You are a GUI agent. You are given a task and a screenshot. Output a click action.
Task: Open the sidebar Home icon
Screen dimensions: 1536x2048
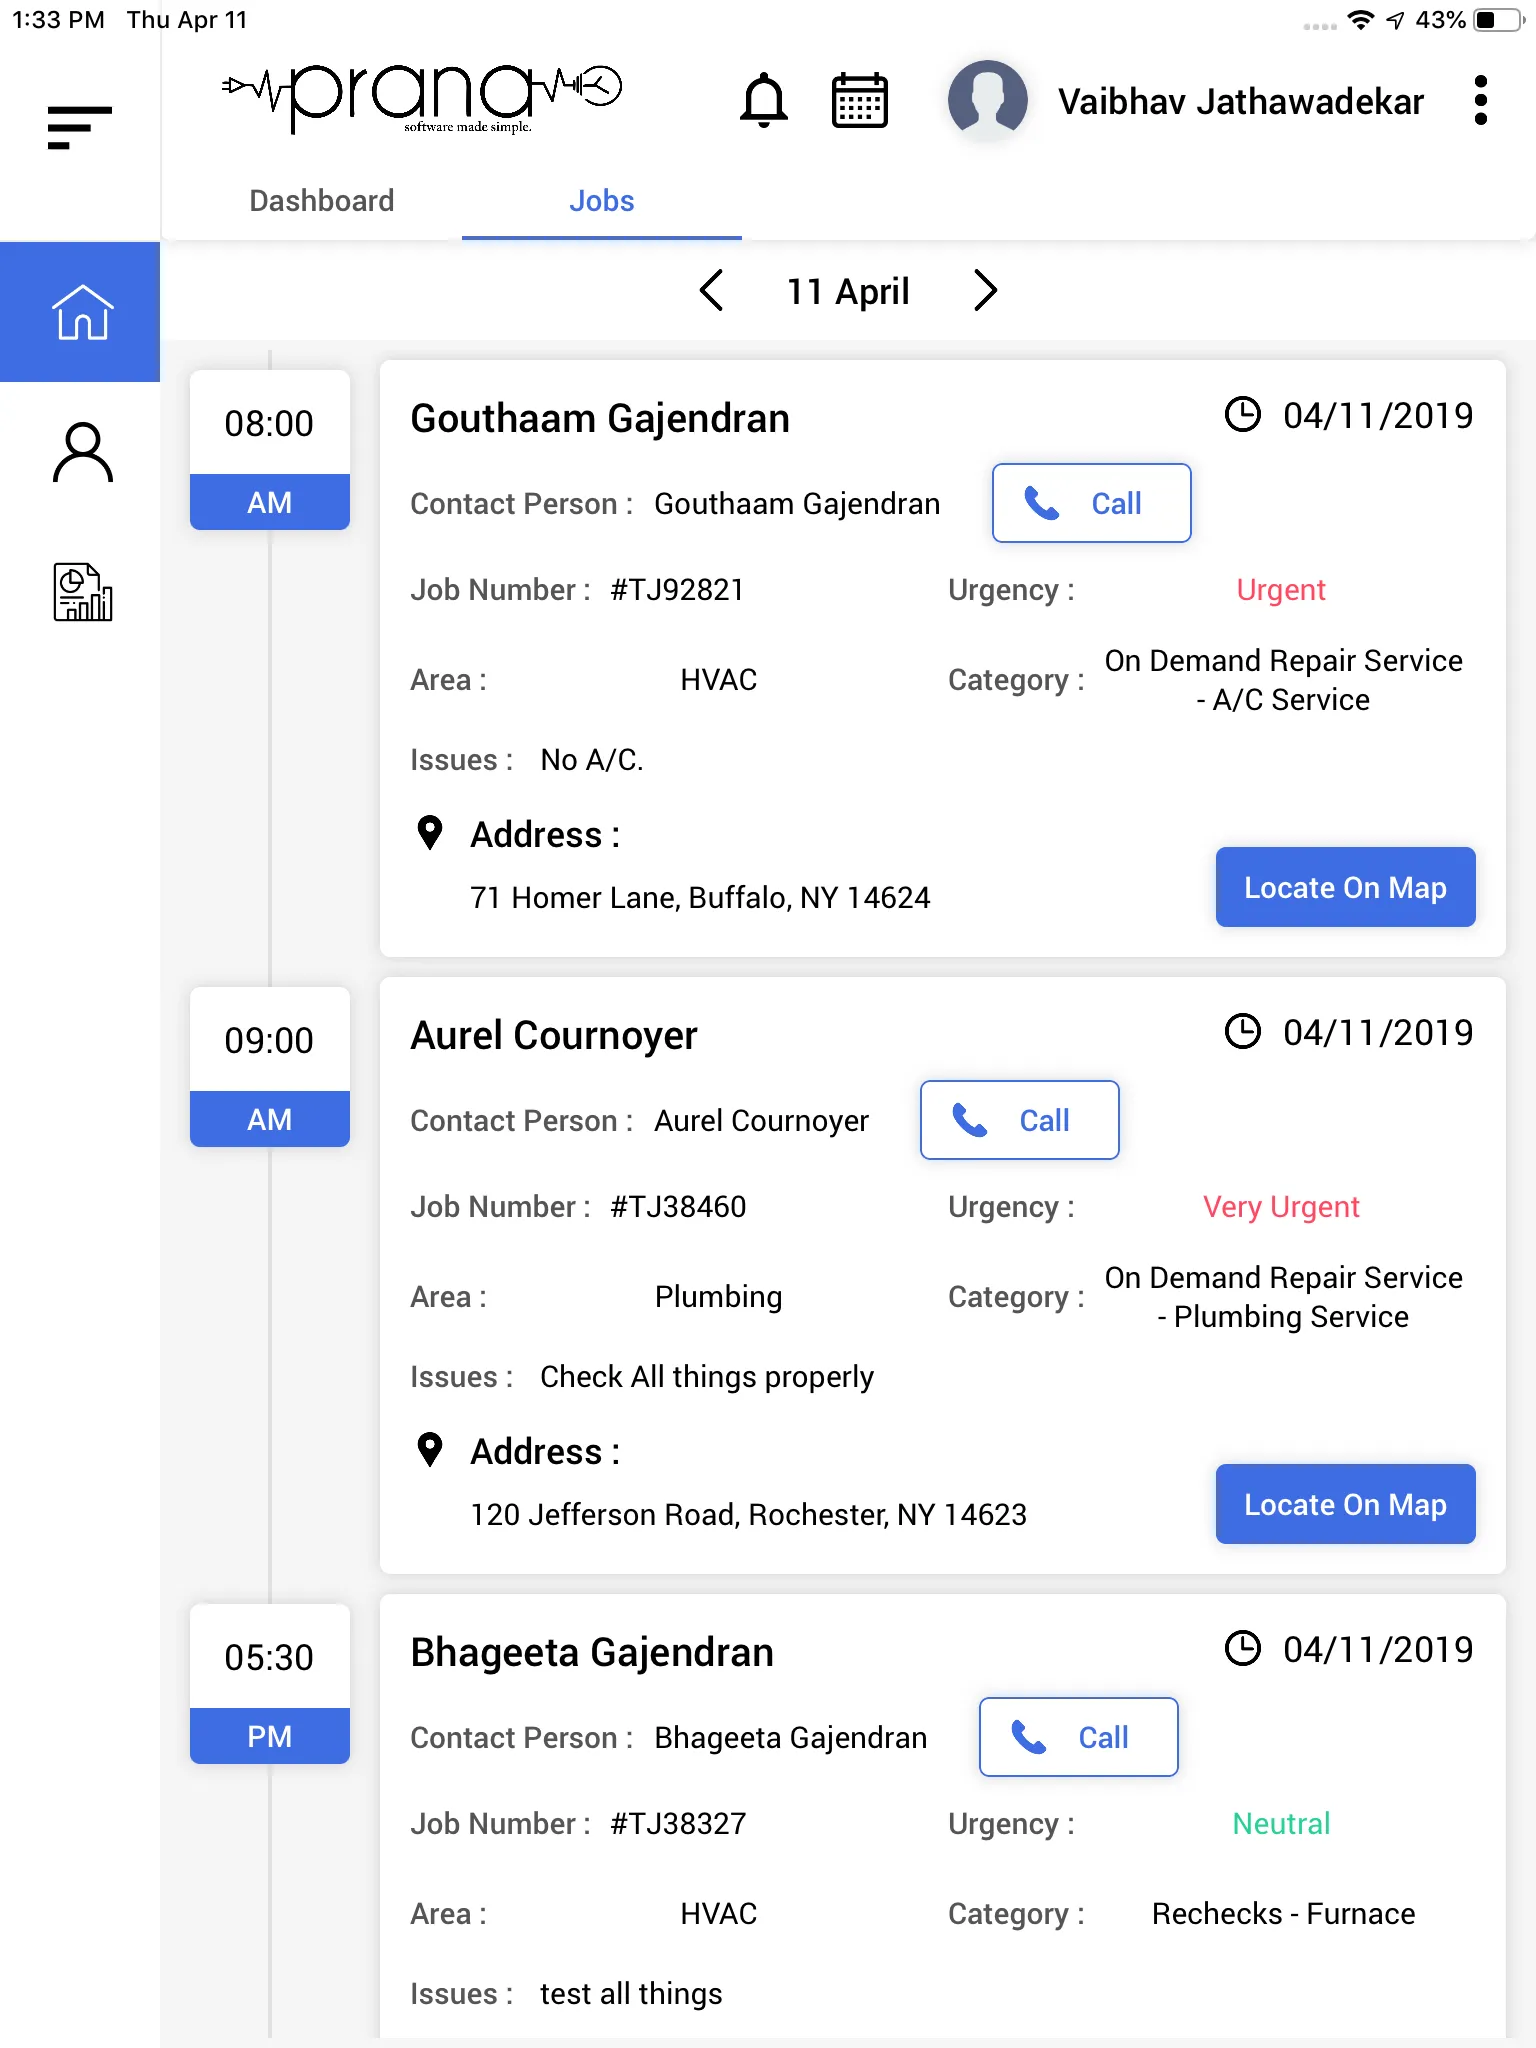pyautogui.click(x=80, y=311)
